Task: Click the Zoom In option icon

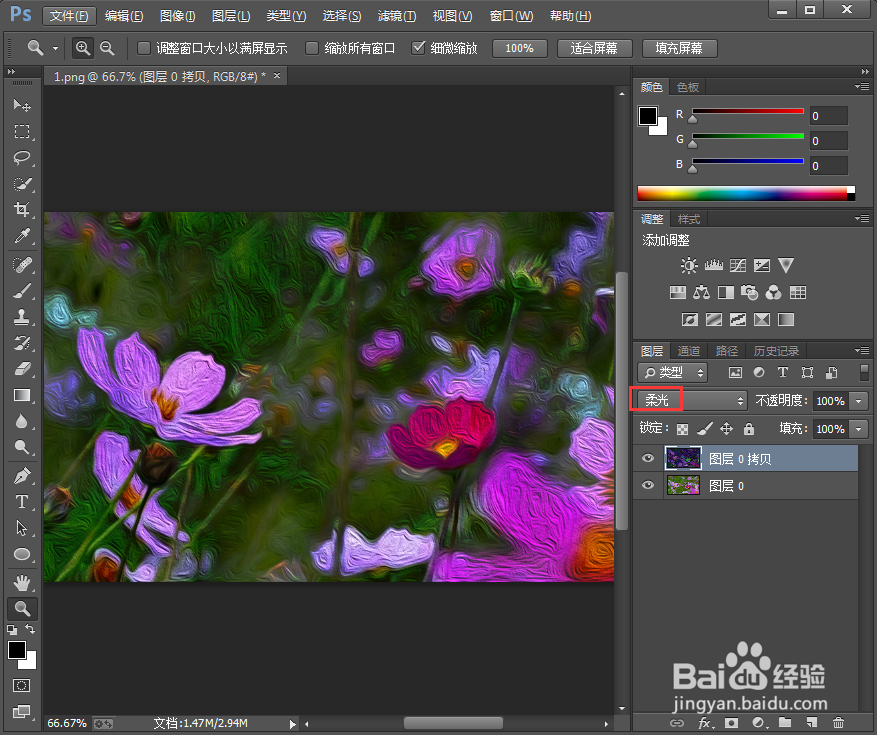Action: (x=83, y=48)
